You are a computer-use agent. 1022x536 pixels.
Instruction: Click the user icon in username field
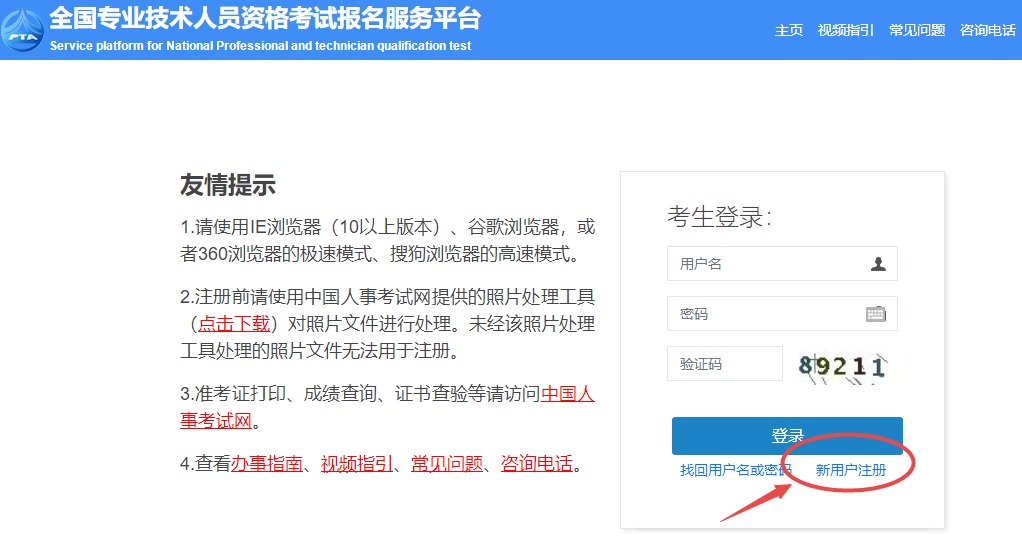(x=878, y=264)
